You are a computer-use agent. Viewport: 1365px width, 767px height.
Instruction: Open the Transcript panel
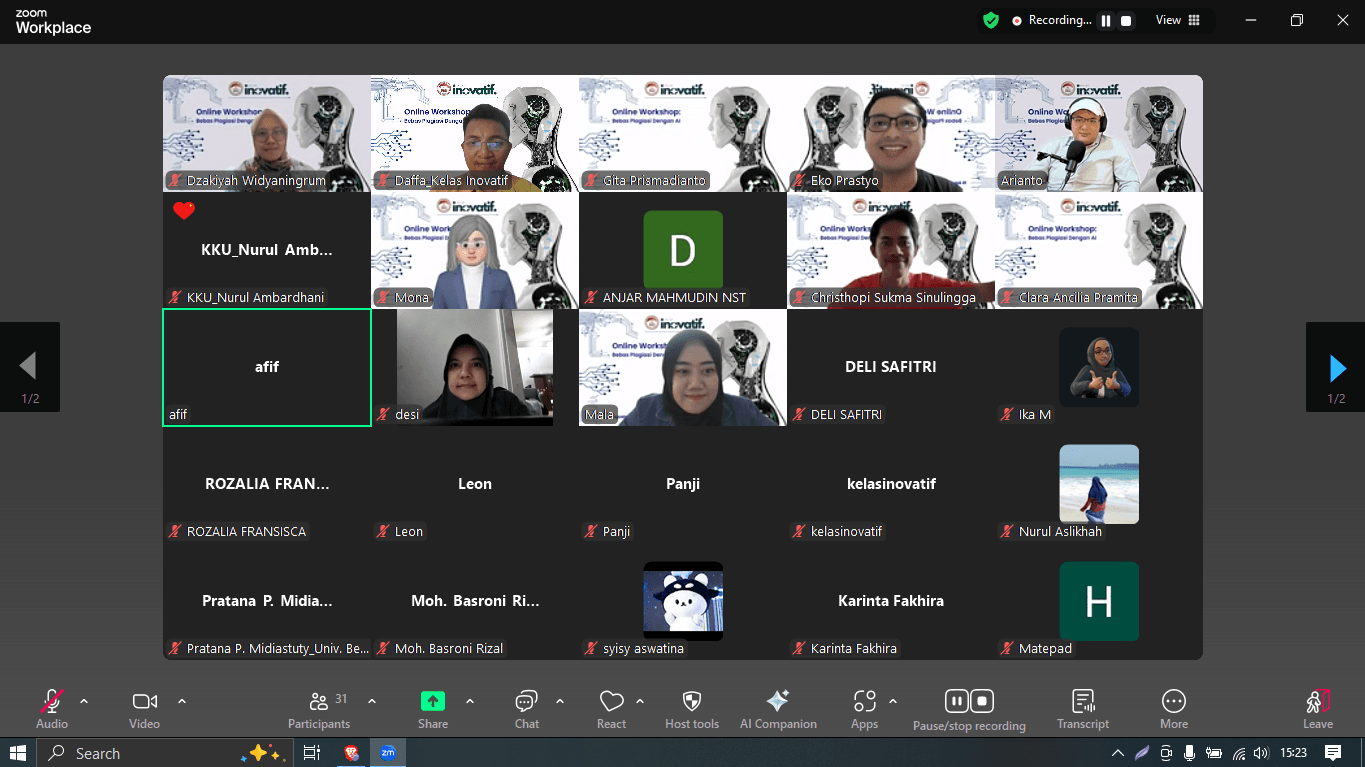(x=1082, y=700)
